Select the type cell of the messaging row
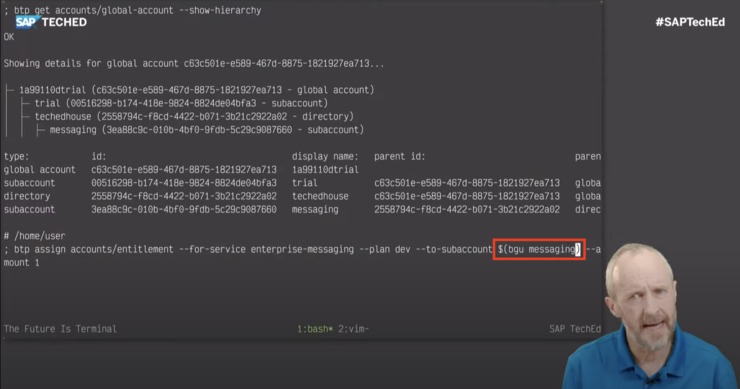Image resolution: width=740 pixels, height=389 pixels. click(x=29, y=209)
